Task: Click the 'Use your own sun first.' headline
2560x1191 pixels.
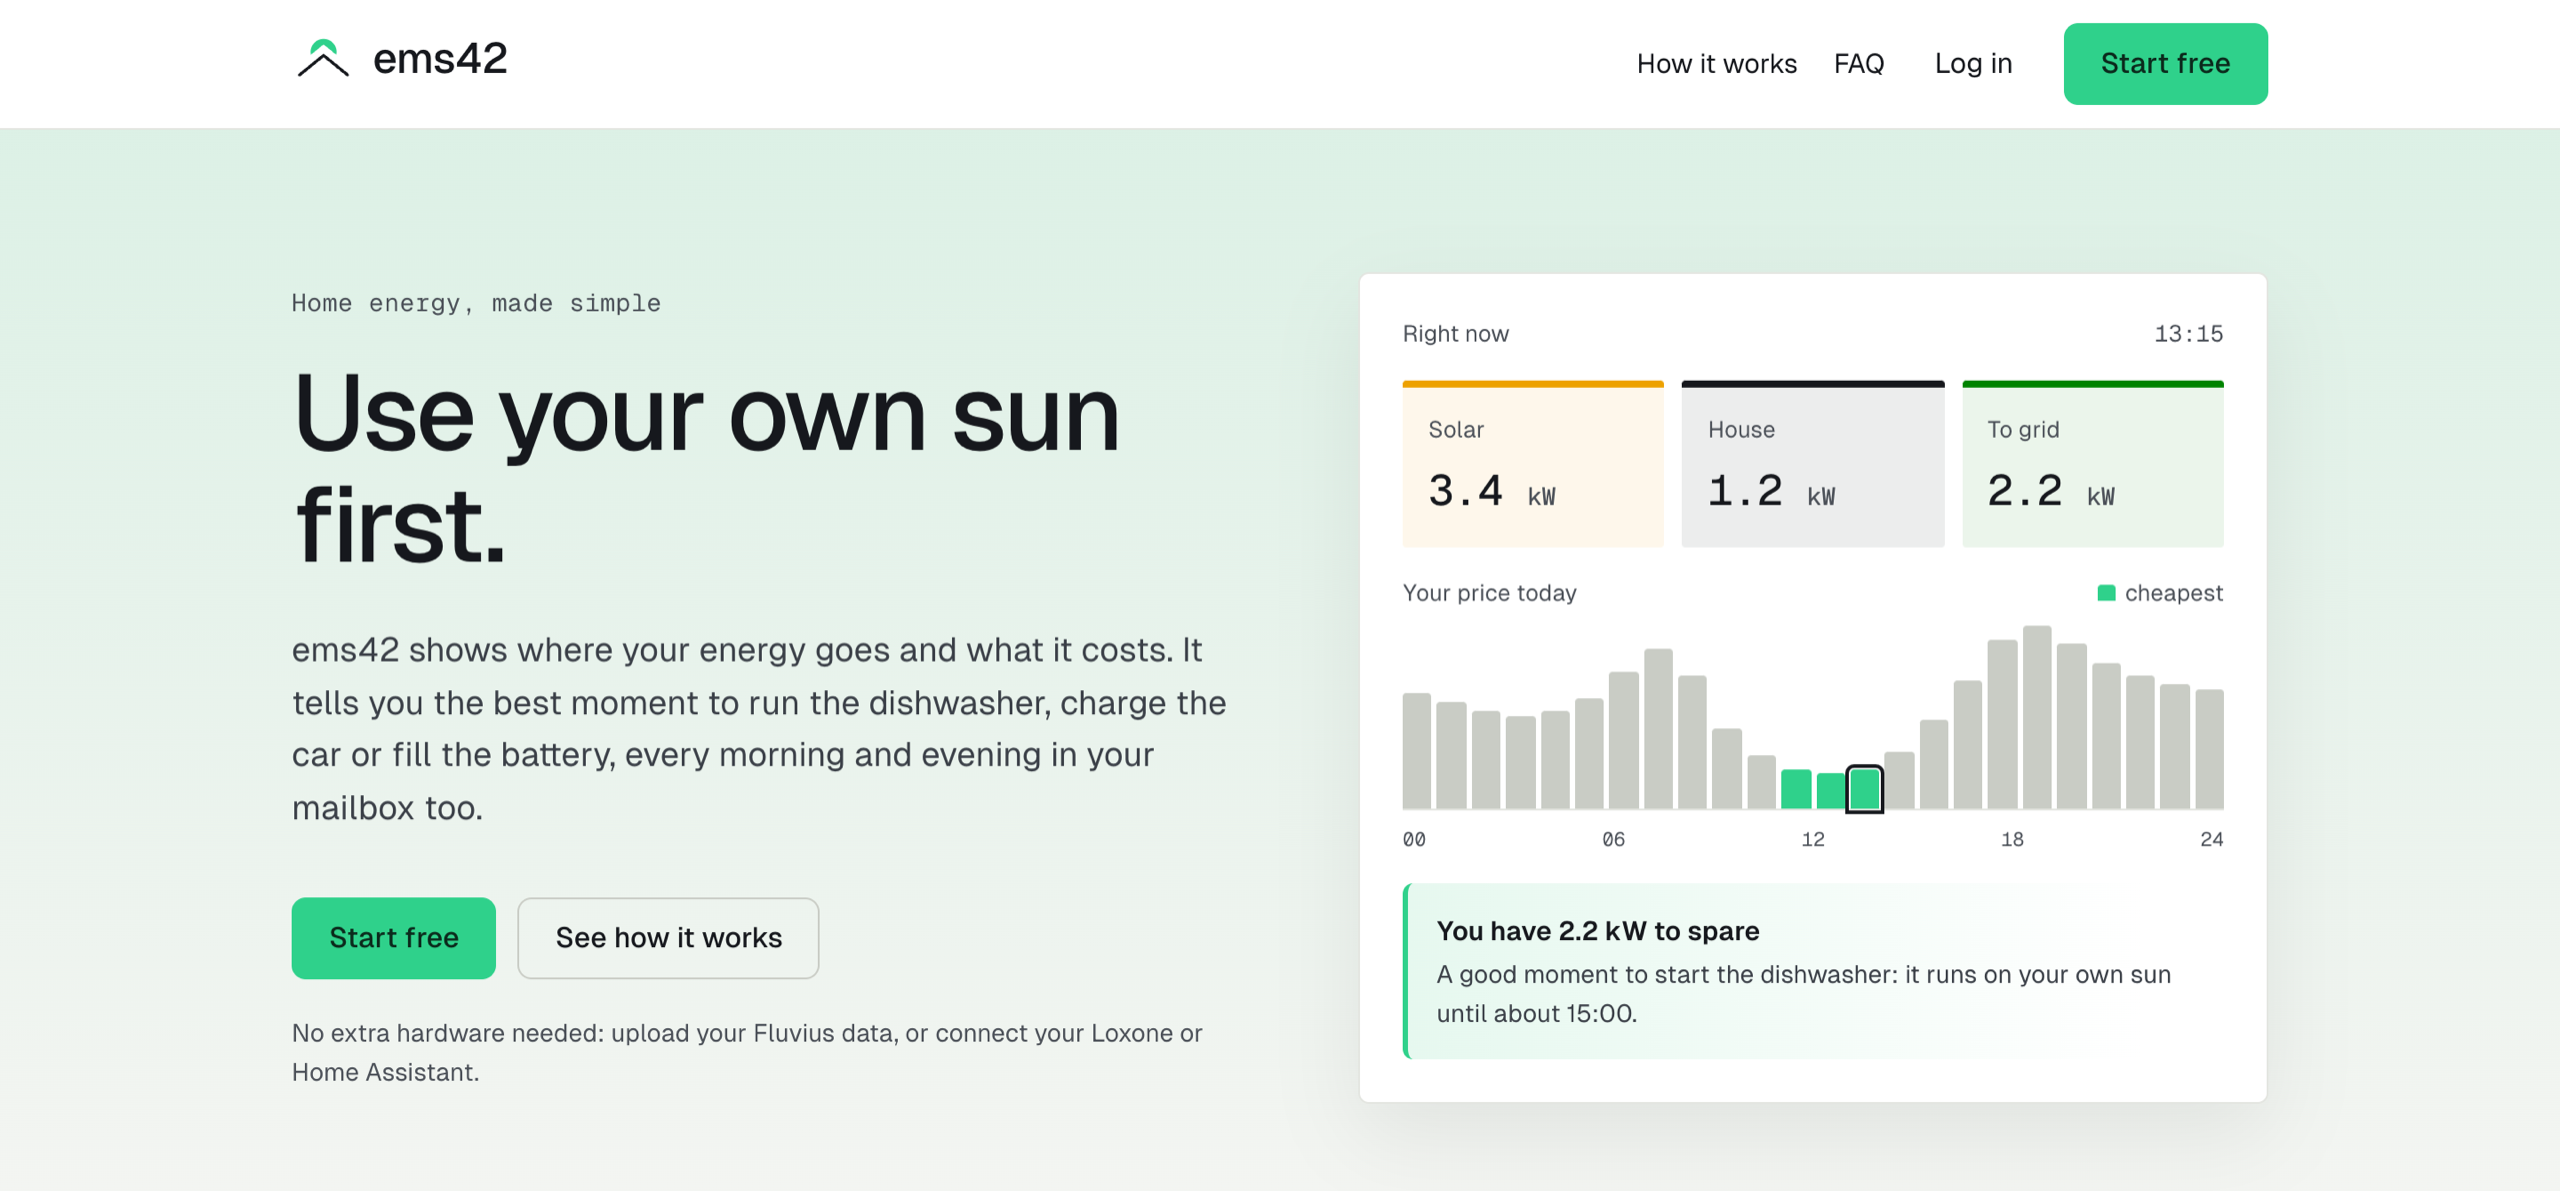Action: coord(706,468)
